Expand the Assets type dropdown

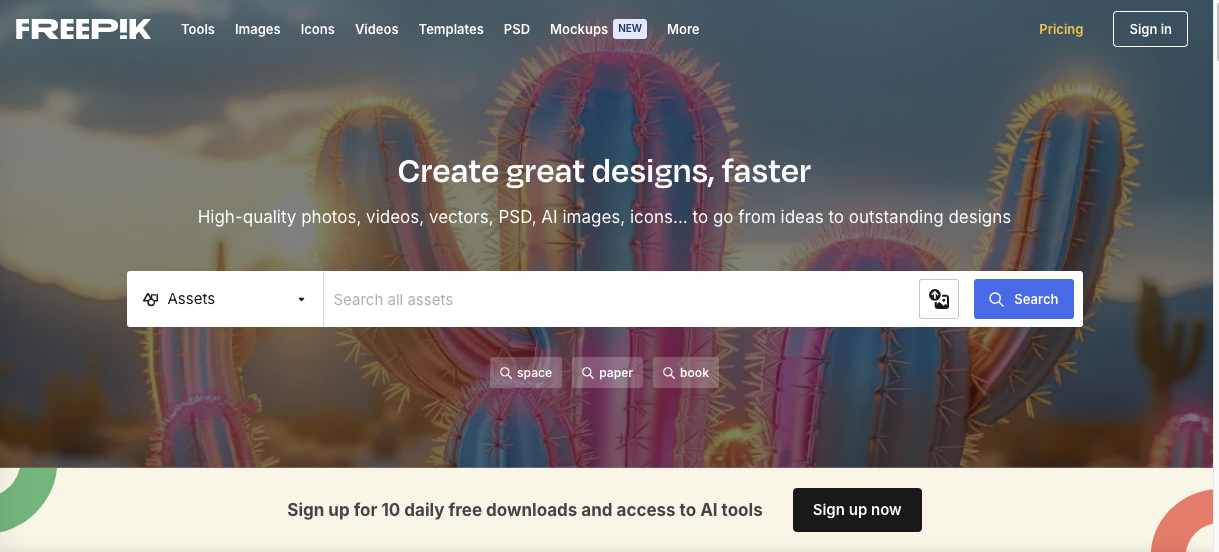point(225,299)
